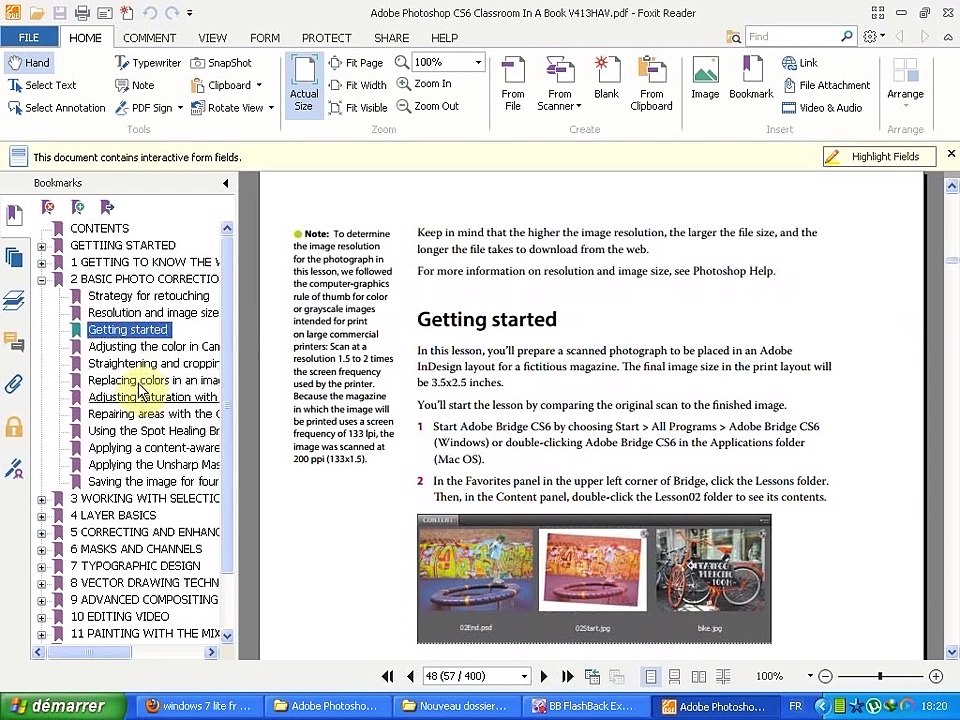Click the Actual Size zoom button
960x720 pixels.
tap(304, 85)
